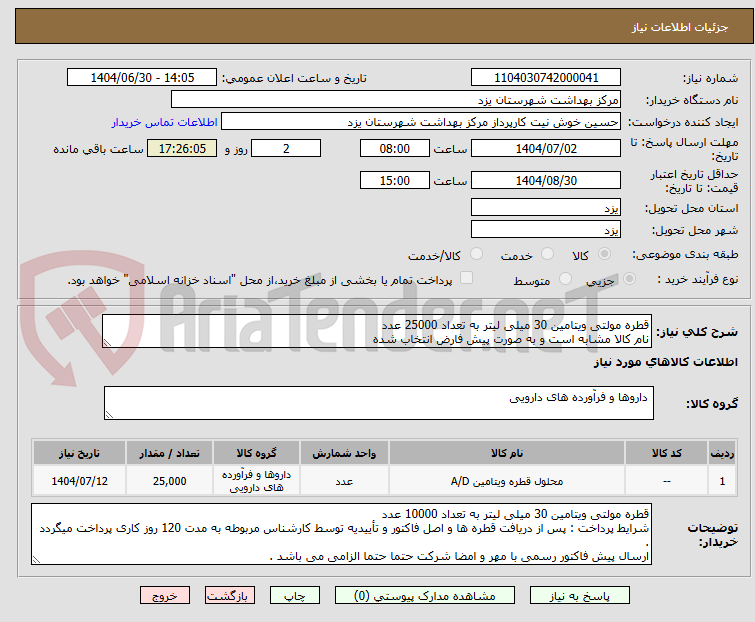Screen dimensions: 755x622
Task: Click the توضیحات خریدار text area
Action: pos(341,534)
